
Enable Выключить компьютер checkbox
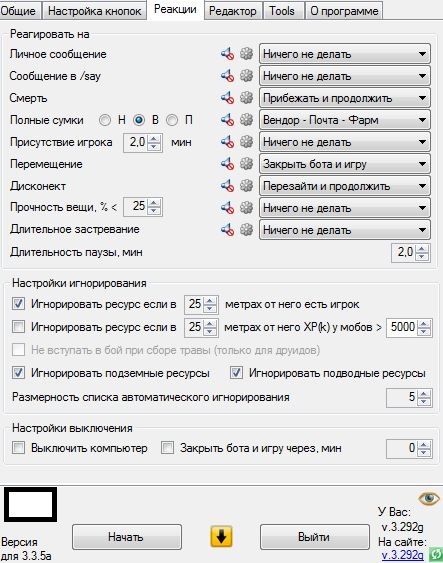point(18,448)
